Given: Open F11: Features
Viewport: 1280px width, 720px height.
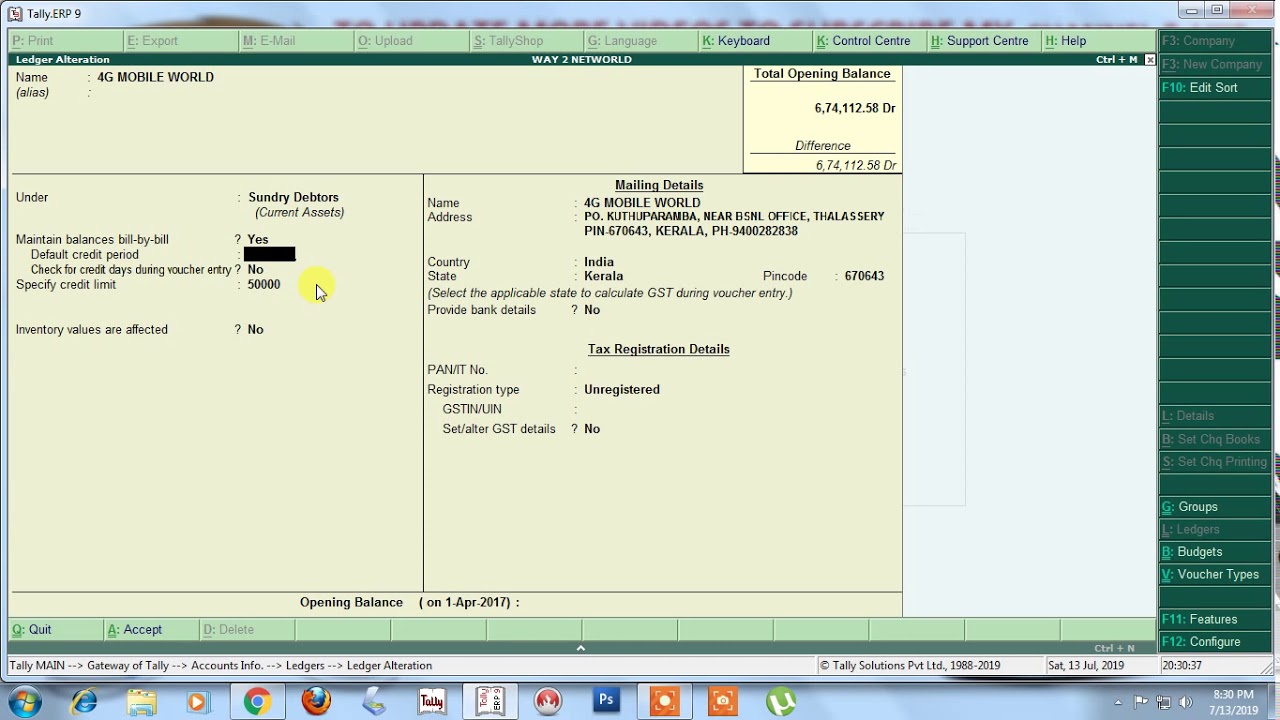Looking at the screenshot, I should tap(1213, 619).
